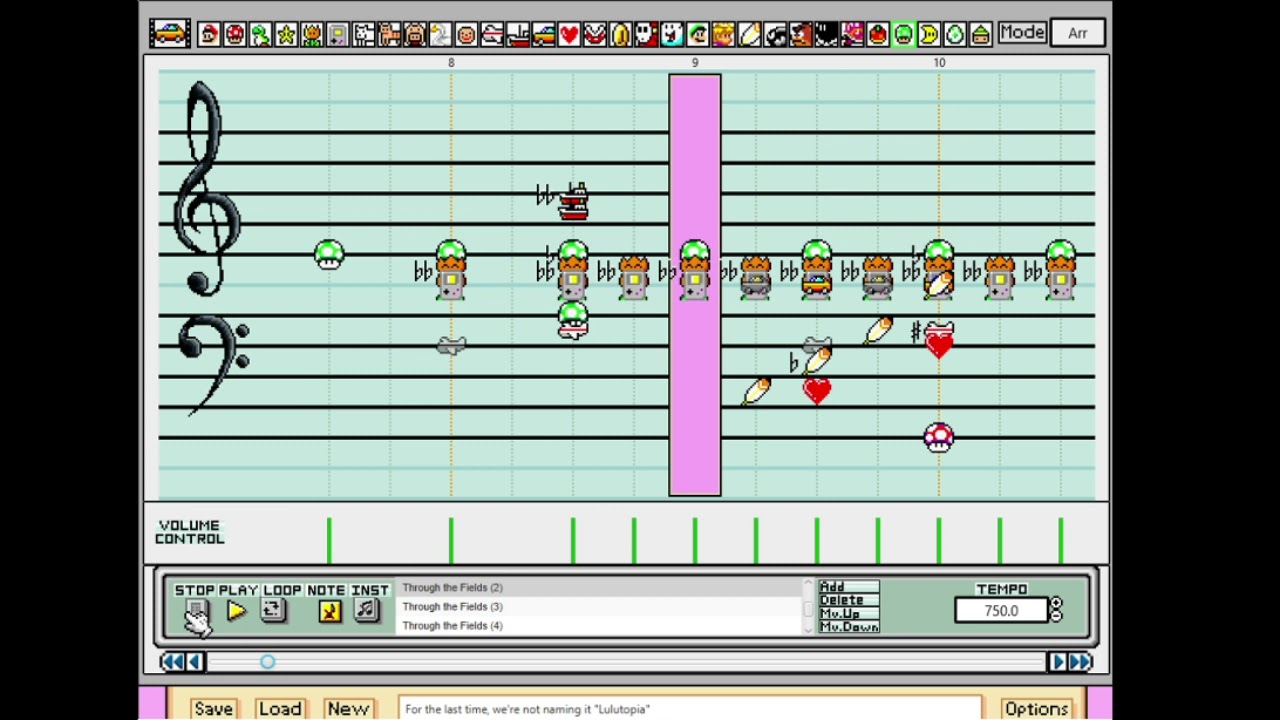1280x720 pixels.
Task: Select the Dog instrument
Action: click(364, 34)
